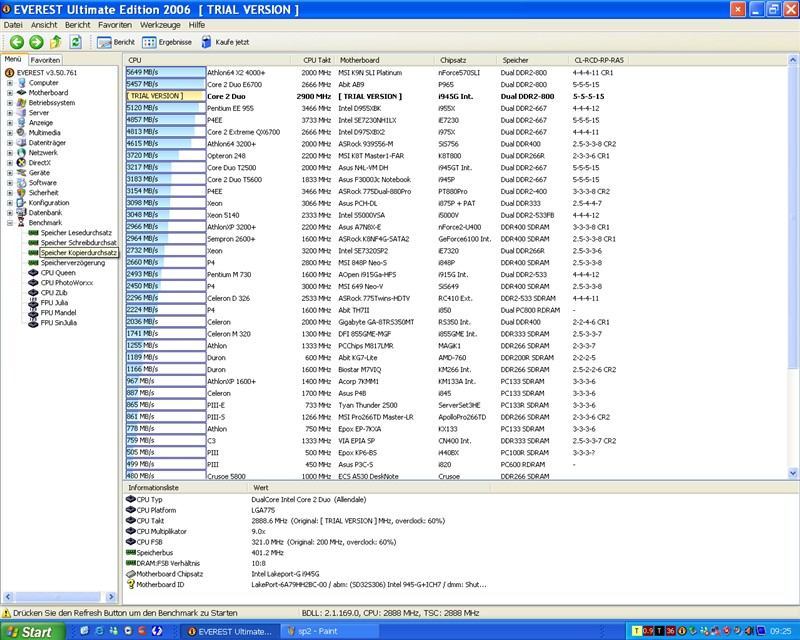The image size is (800, 640).
Task: Select FPU Mandel benchmark
Action: [x=58, y=313]
